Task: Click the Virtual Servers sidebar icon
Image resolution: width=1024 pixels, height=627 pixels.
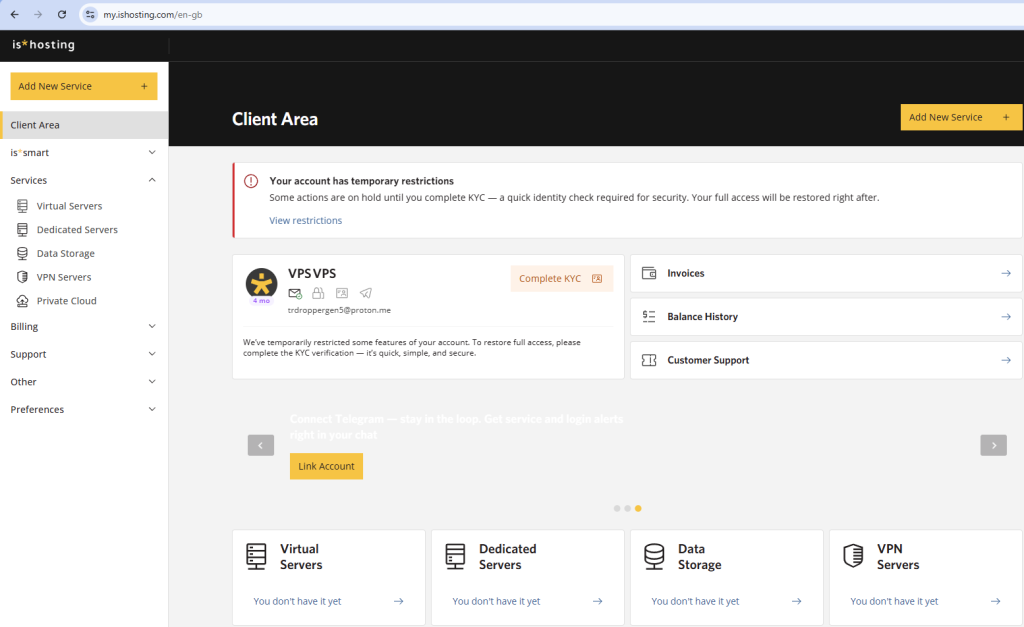Action: click(x=22, y=206)
